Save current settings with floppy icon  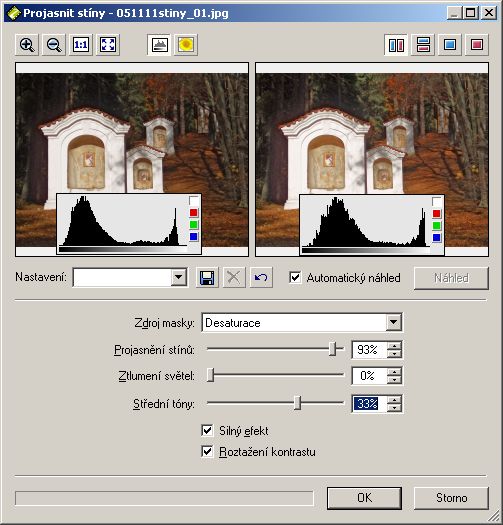point(207,278)
